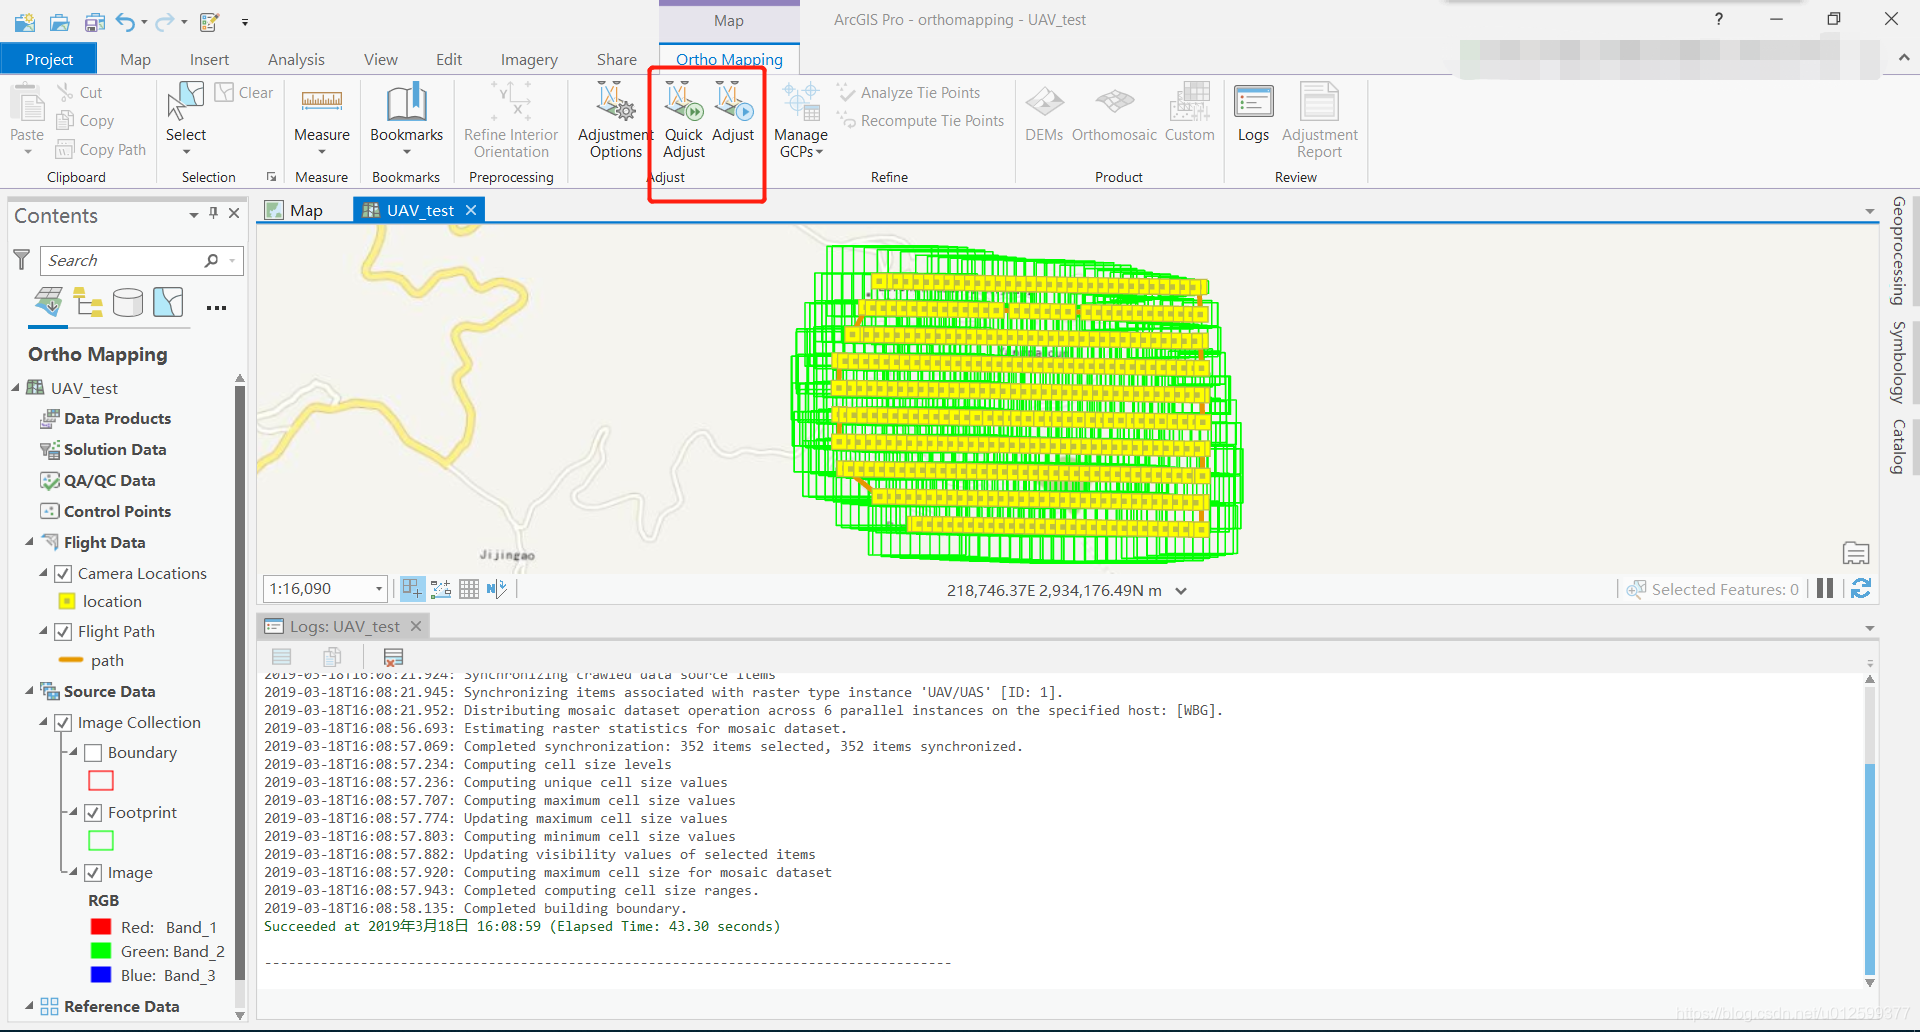
Task: Click the Measure tool icon
Action: [x=322, y=102]
